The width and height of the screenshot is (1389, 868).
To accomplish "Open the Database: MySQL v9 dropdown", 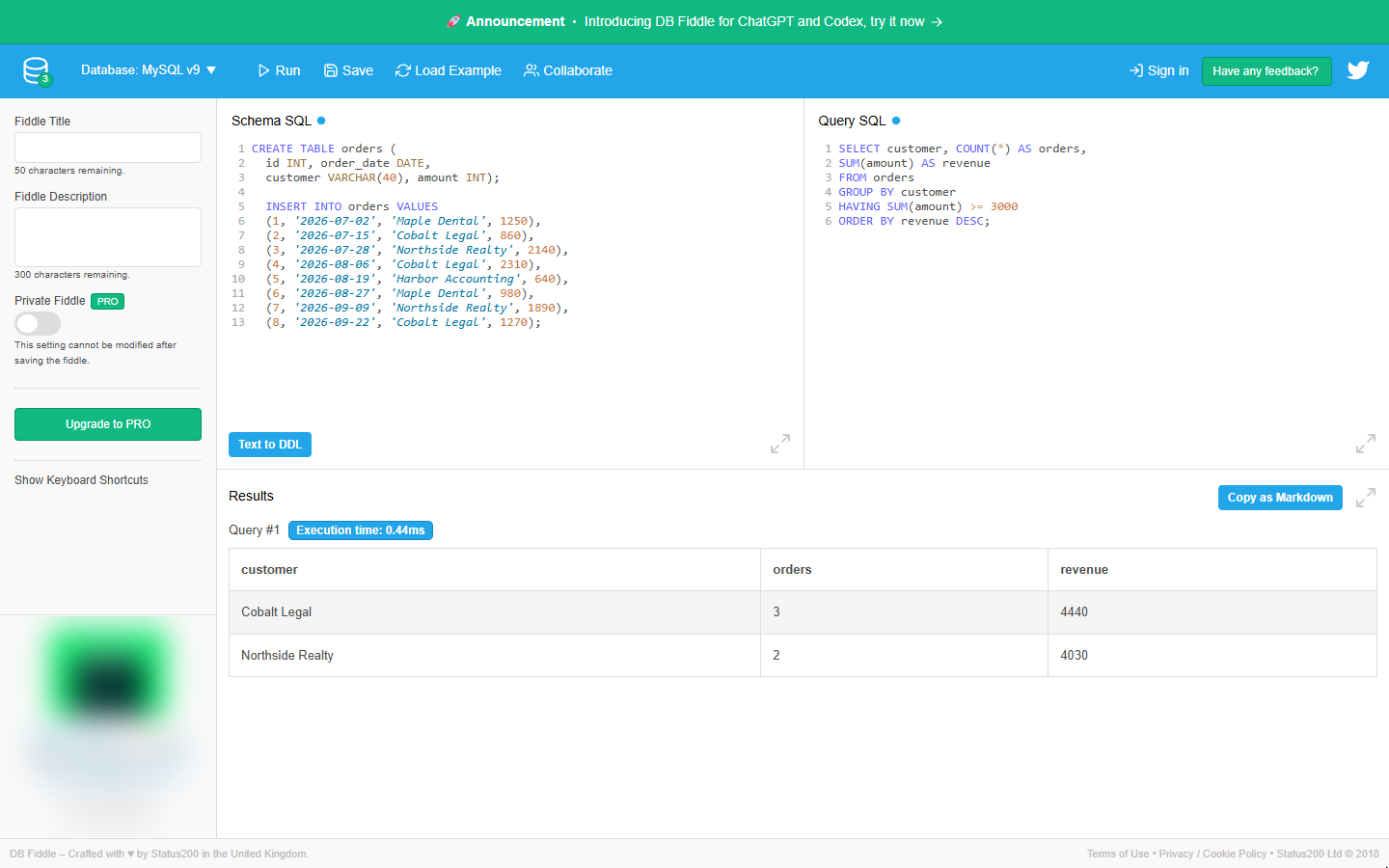I will [x=148, y=71].
